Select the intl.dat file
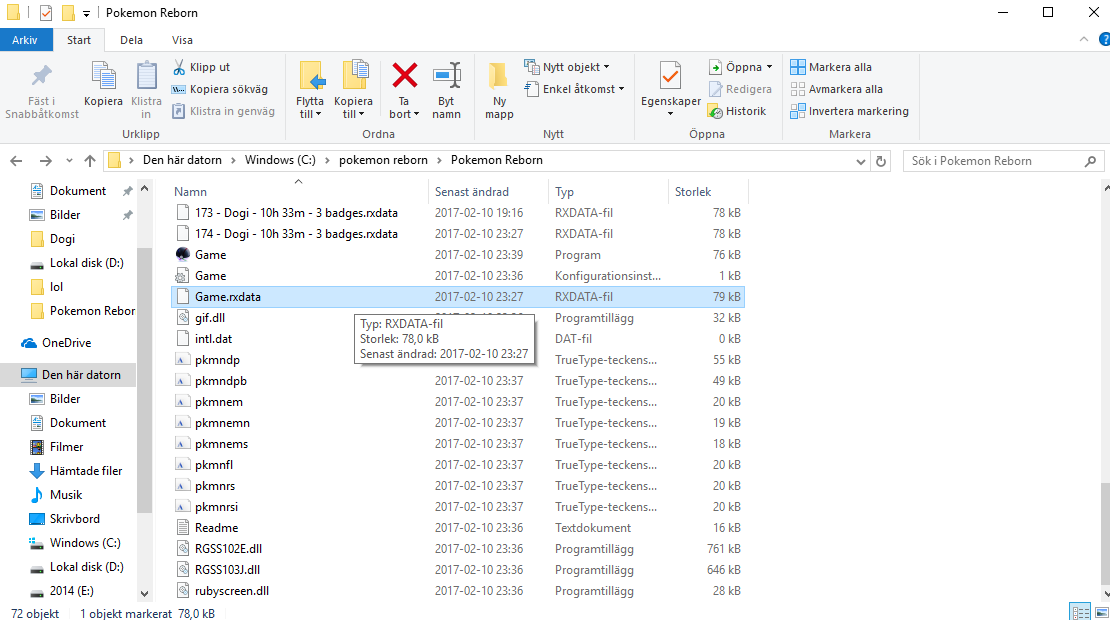This screenshot has height=620, width=1110. (458, 338)
